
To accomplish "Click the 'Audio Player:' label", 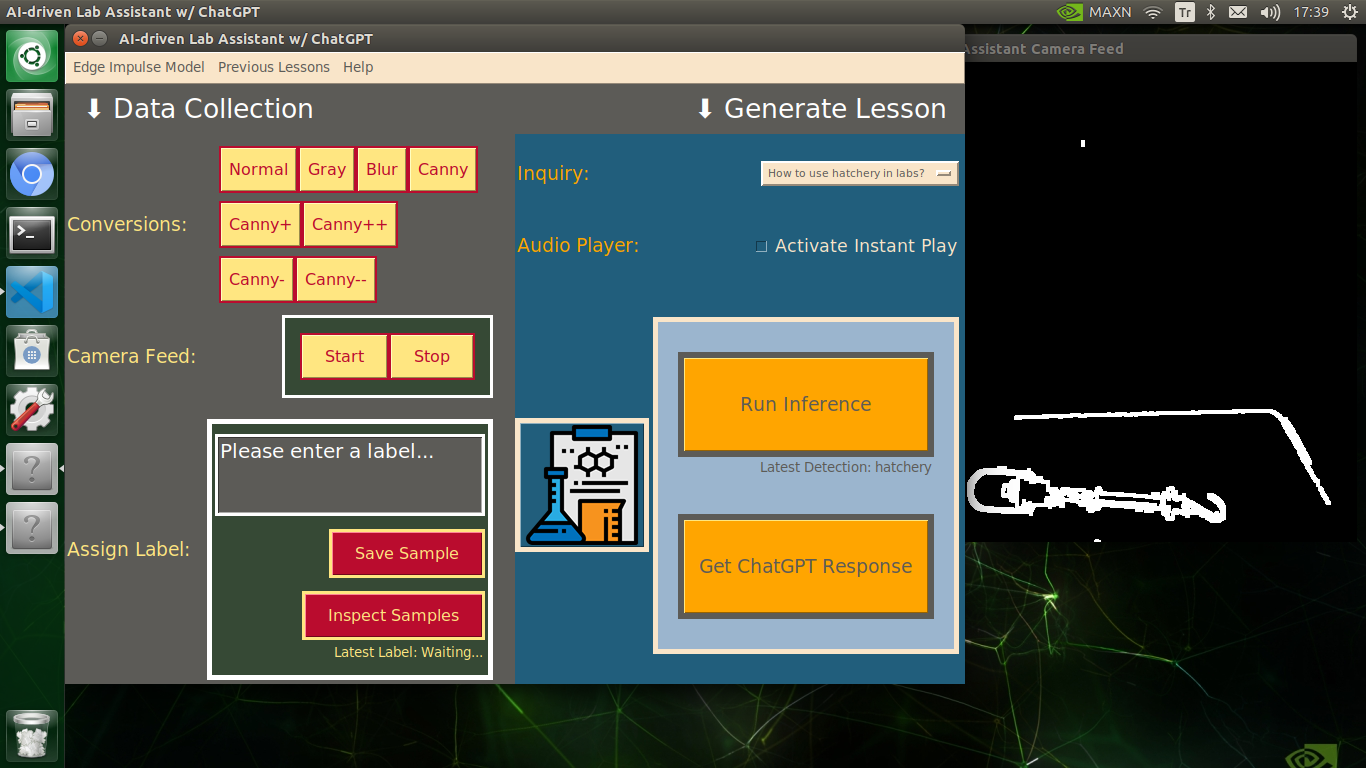I will (x=578, y=245).
